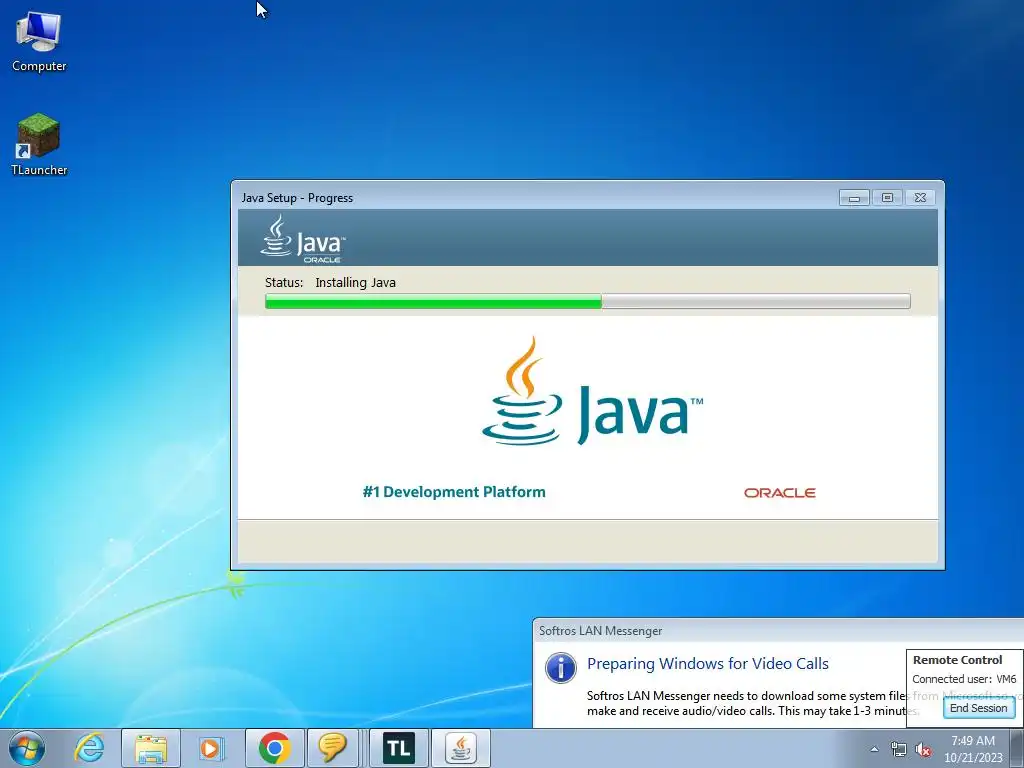
Task: Click the Softros info icon
Action: click(x=560, y=667)
